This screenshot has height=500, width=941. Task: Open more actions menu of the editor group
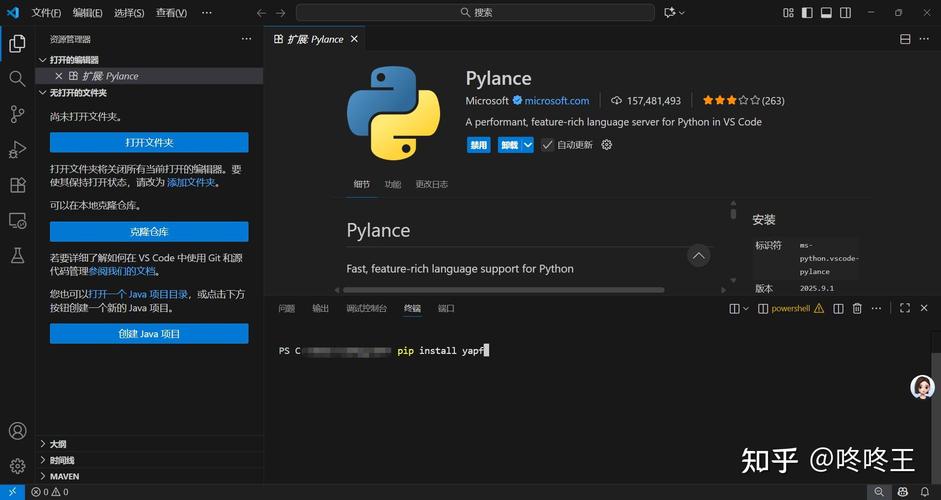[924, 39]
